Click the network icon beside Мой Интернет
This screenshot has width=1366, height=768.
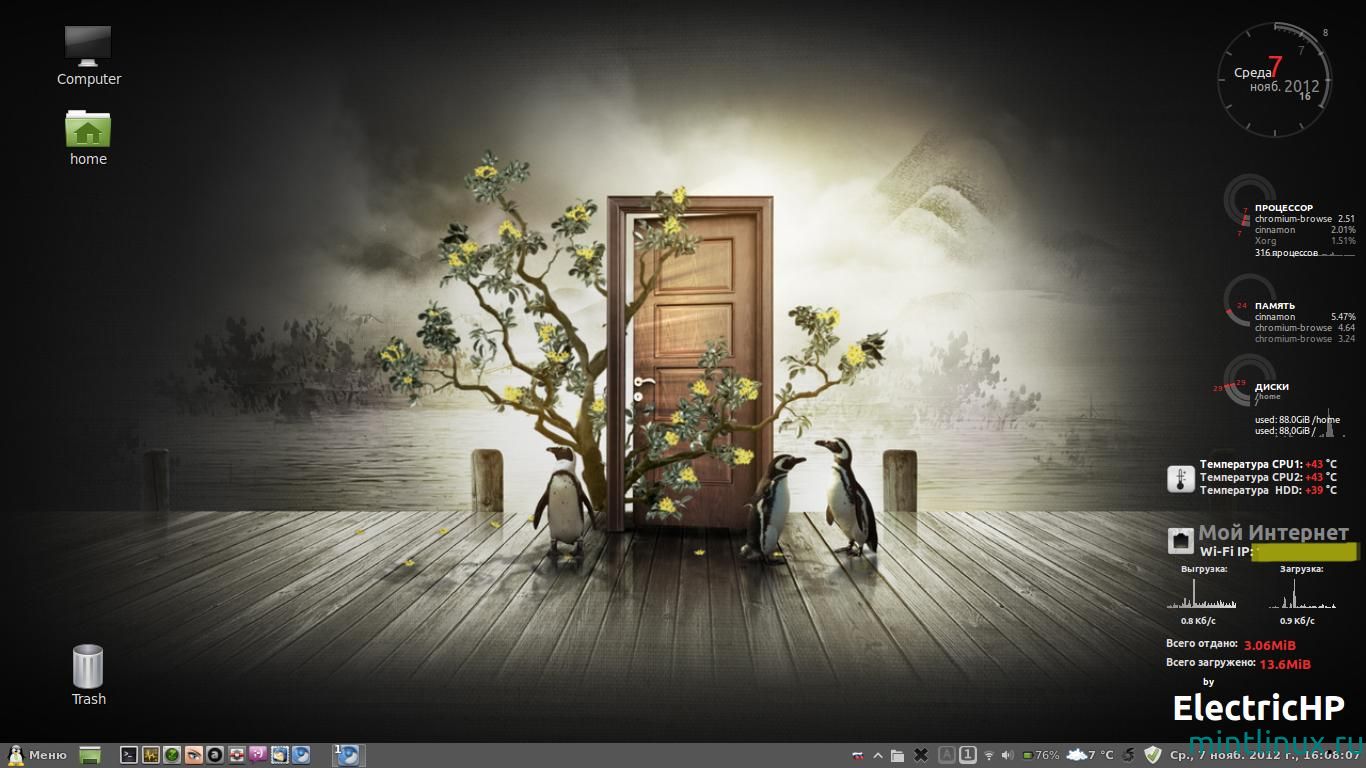click(1181, 541)
